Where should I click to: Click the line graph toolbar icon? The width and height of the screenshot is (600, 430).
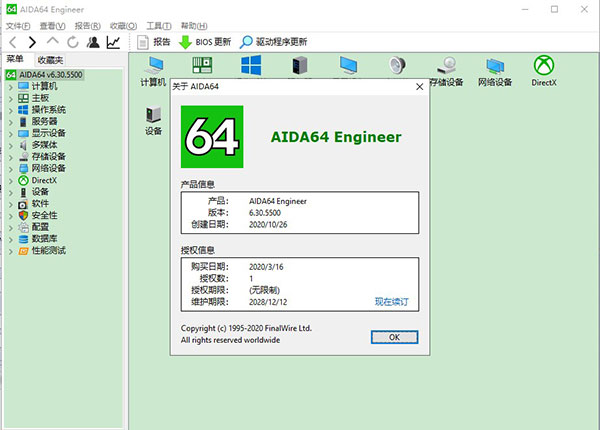(113, 42)
